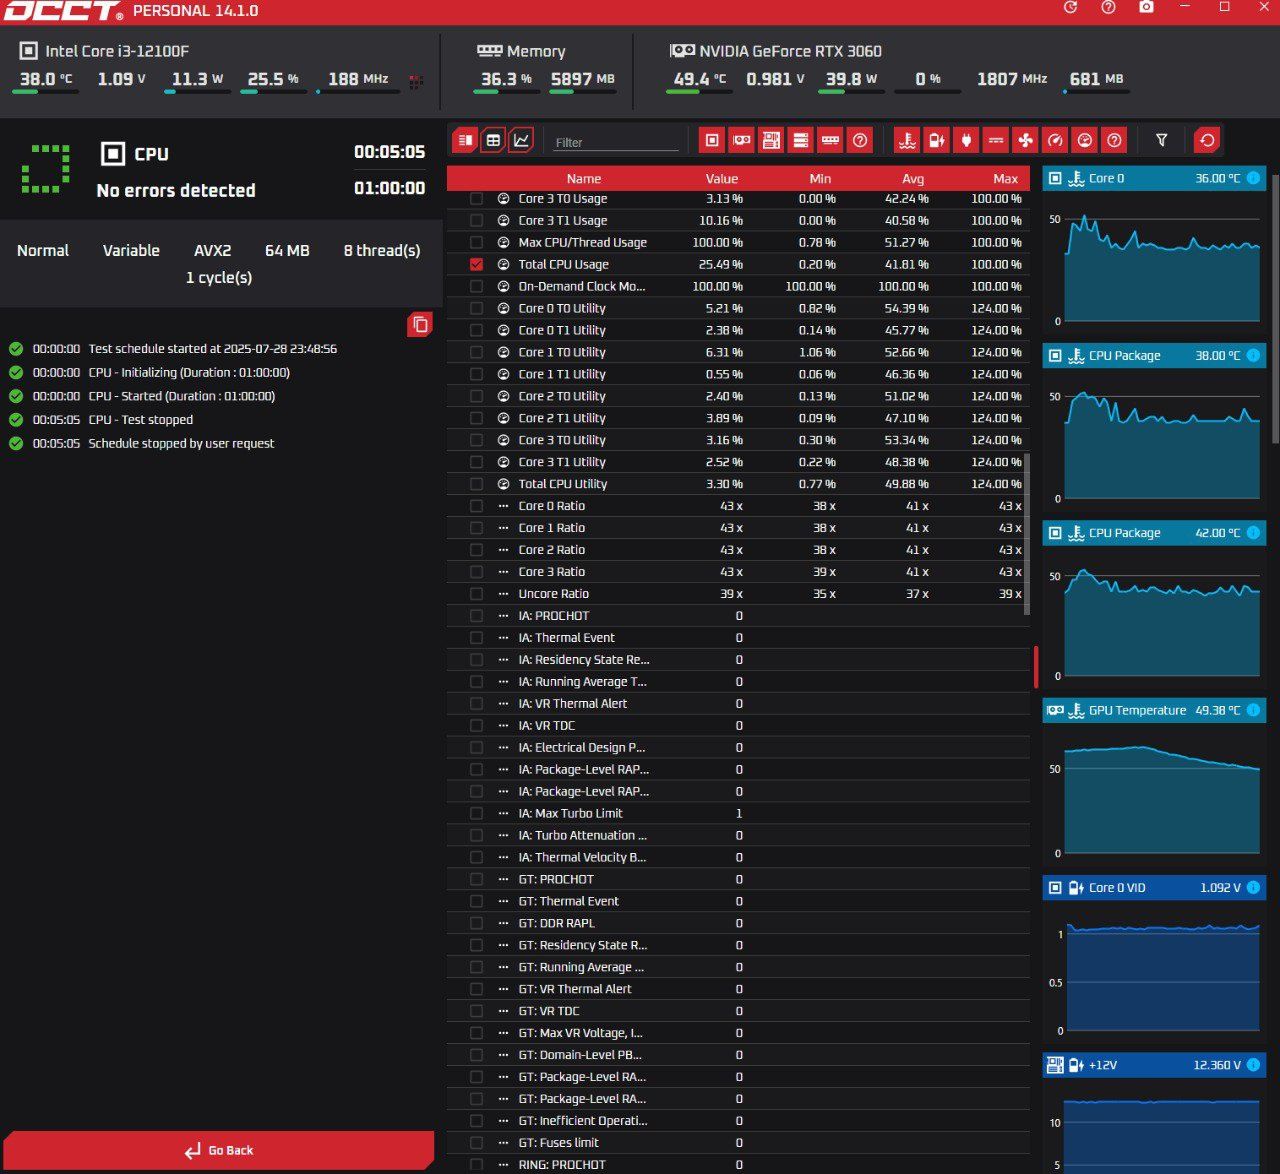Open info for GPU Temperature graph

coord(1254,710)
